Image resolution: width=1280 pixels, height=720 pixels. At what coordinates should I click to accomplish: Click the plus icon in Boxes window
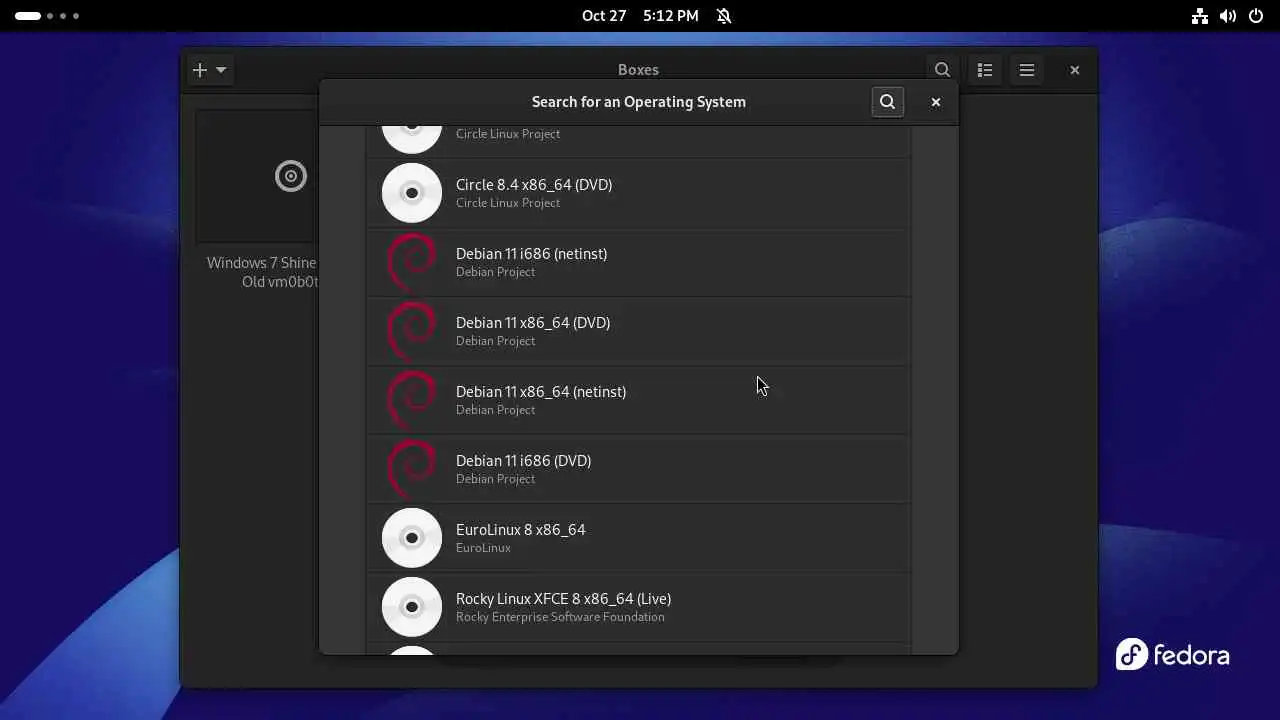pos(200,70)
